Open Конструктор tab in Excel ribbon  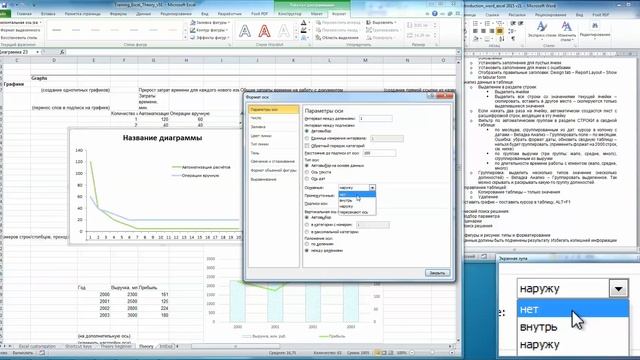[289, 14]
